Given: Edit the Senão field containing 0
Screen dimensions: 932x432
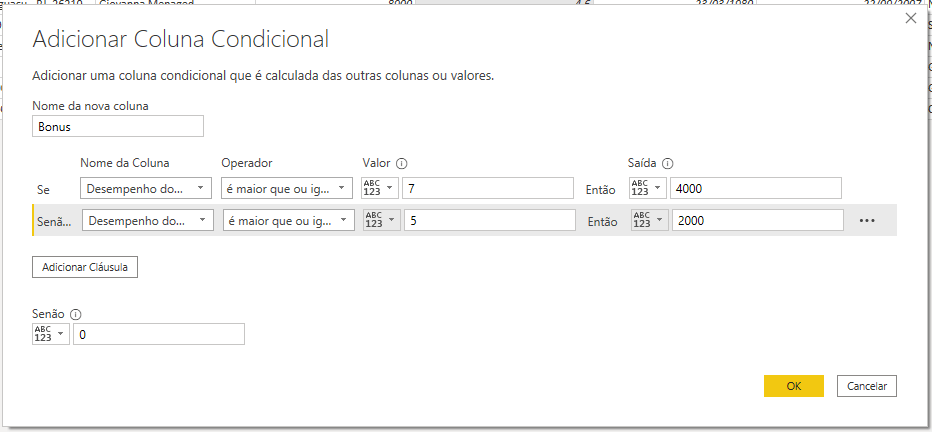Looking at the screenshot, I should 159,334.
